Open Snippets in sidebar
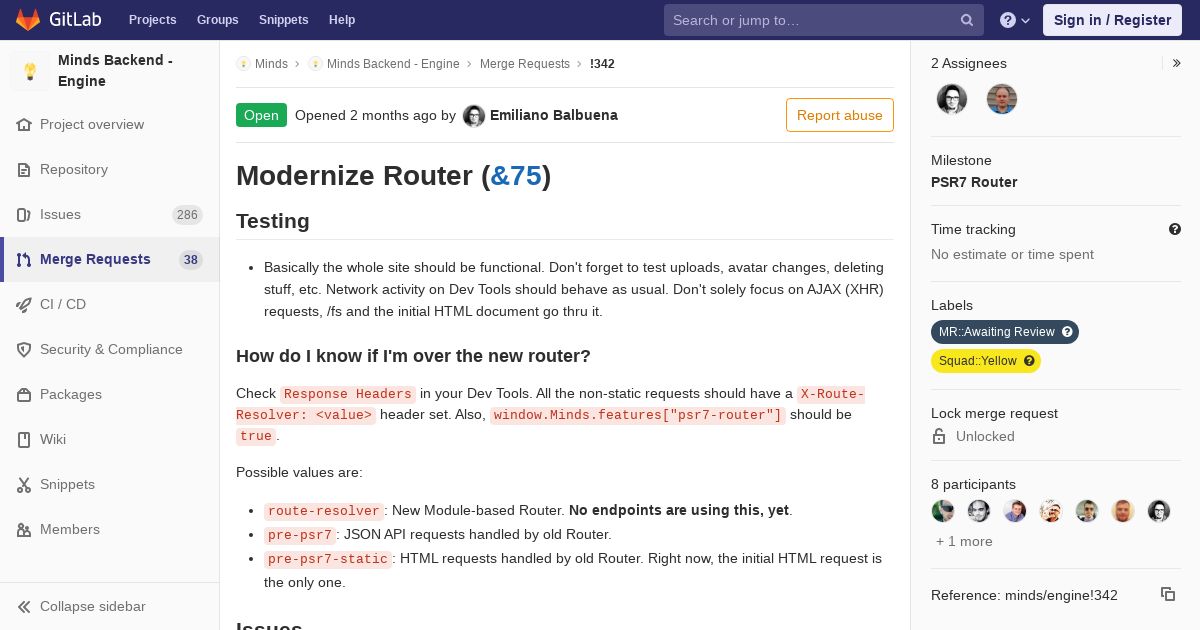 click(67, 484)
